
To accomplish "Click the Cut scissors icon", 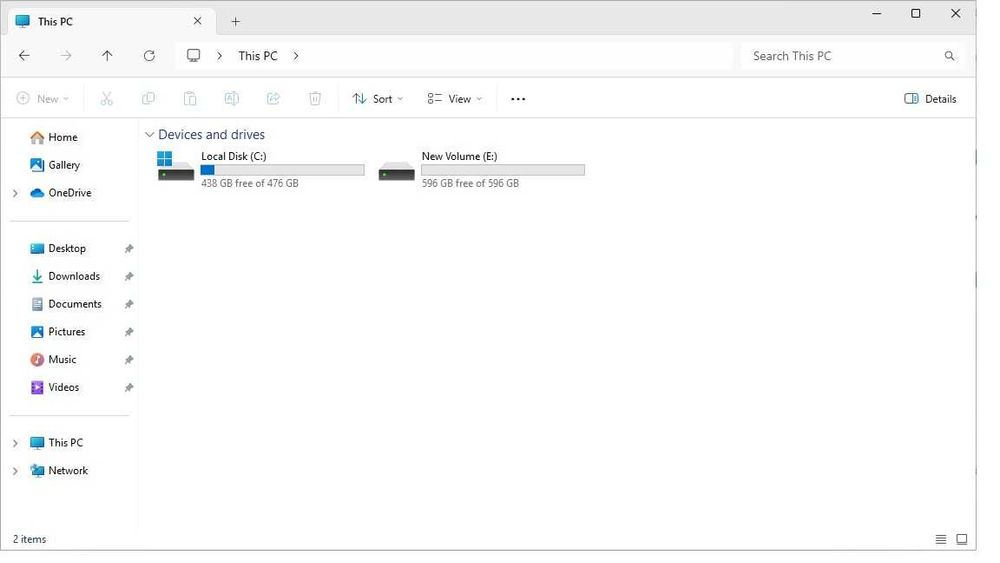I will (x=107, y=98).
